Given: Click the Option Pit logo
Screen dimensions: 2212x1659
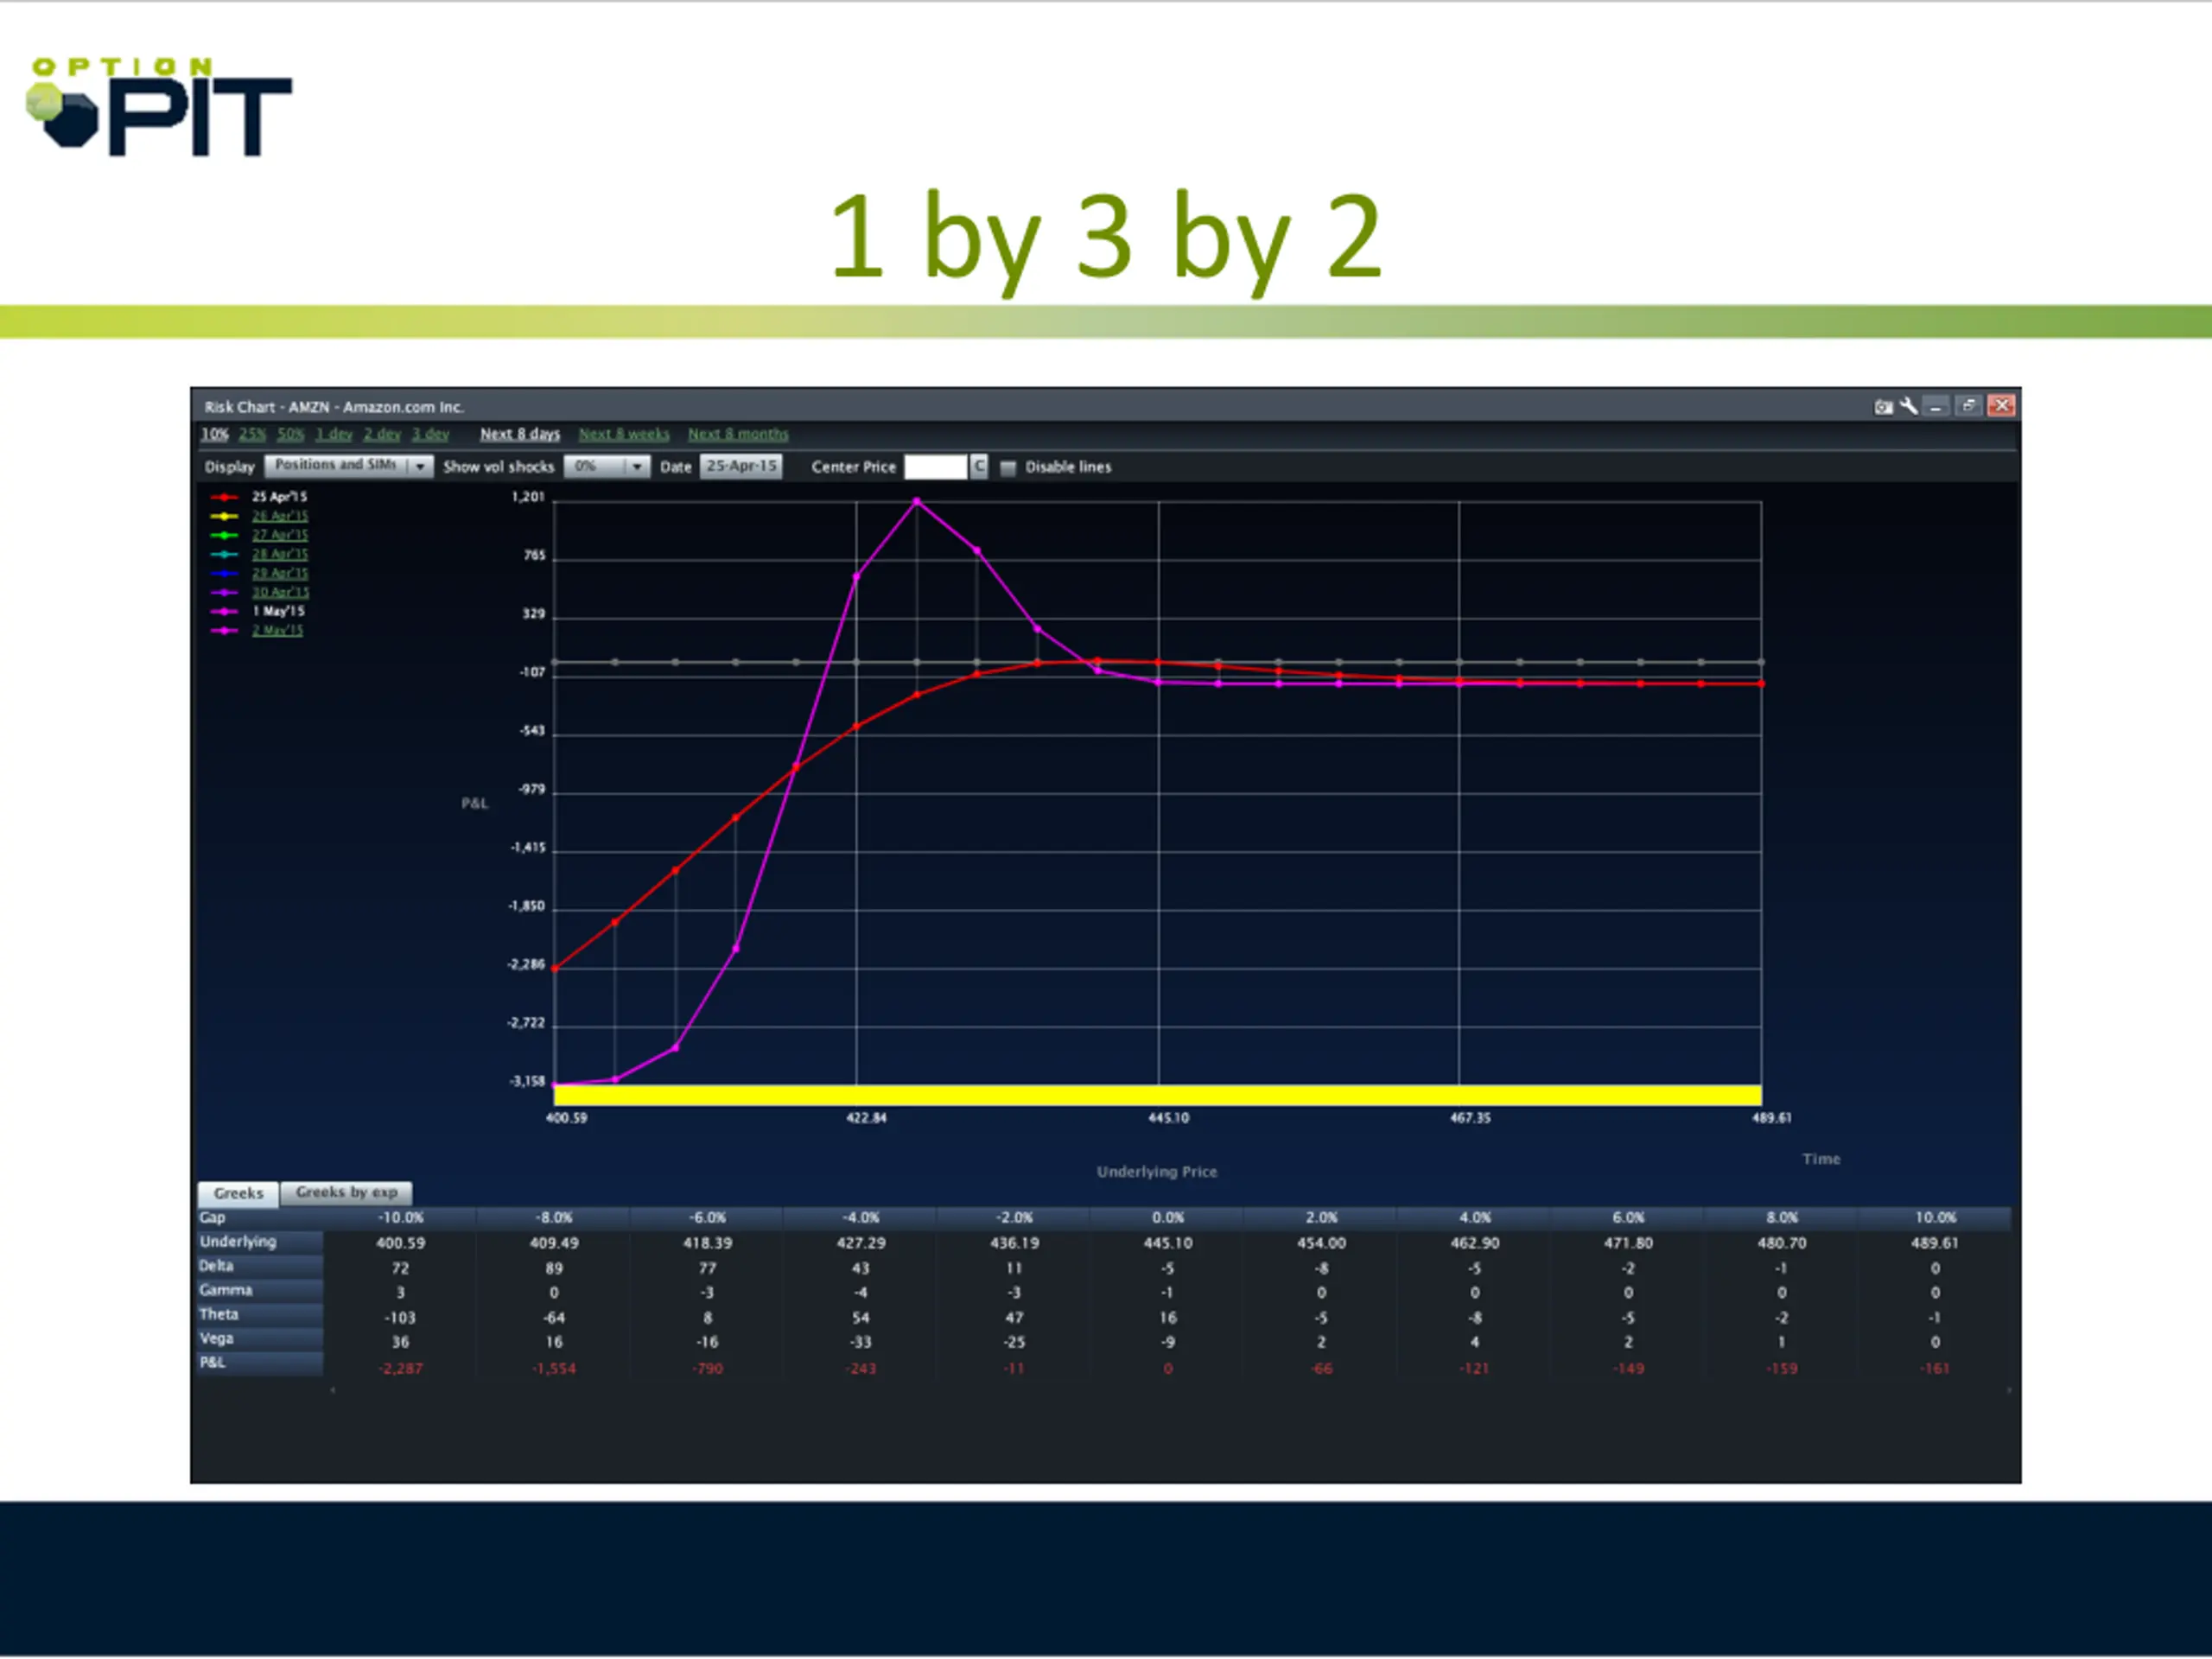Looking at the screenshot, I should pos(160,106).
